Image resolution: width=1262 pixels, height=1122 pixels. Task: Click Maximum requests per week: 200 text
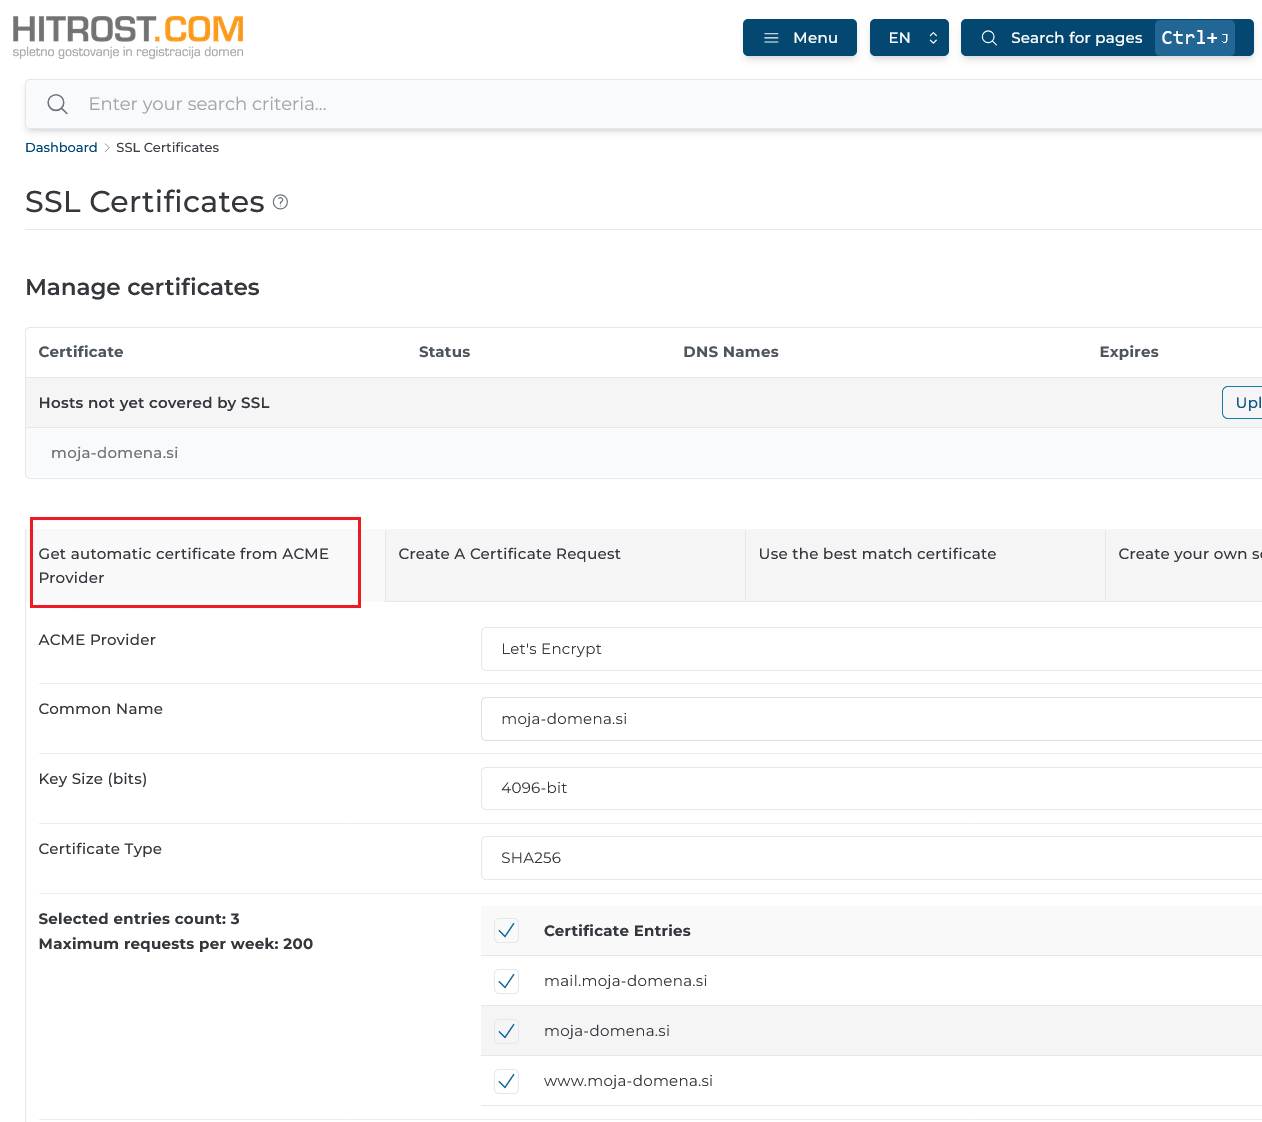tap(176, 944)
